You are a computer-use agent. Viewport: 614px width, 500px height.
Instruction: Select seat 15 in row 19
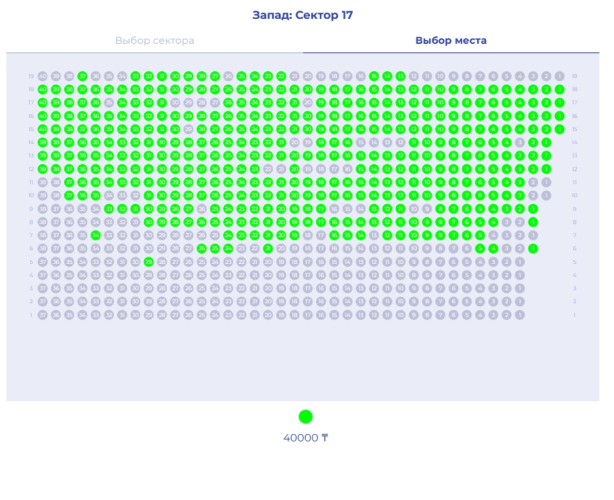pos(374,76)
